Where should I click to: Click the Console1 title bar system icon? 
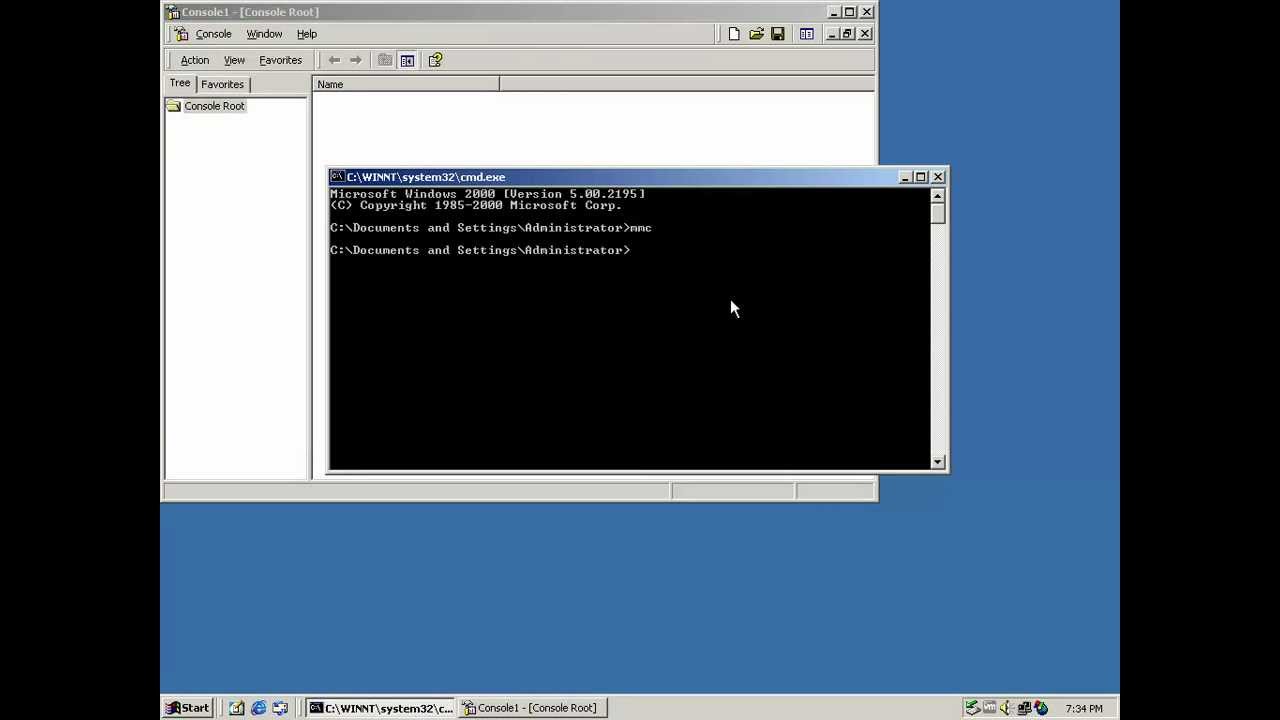pyautogui.click(x=173, y=12)
